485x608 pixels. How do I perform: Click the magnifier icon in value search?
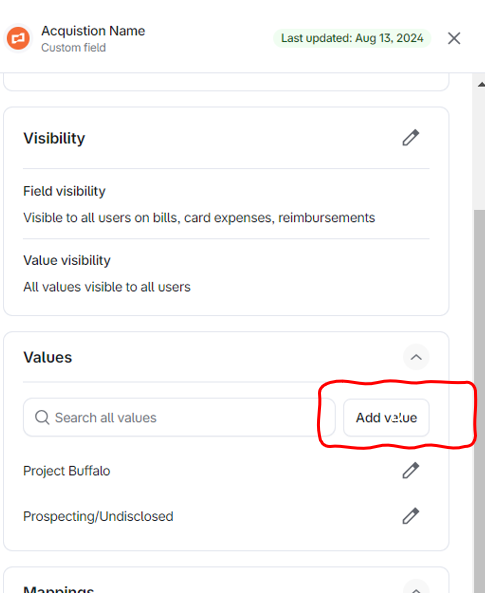(42, 418)
